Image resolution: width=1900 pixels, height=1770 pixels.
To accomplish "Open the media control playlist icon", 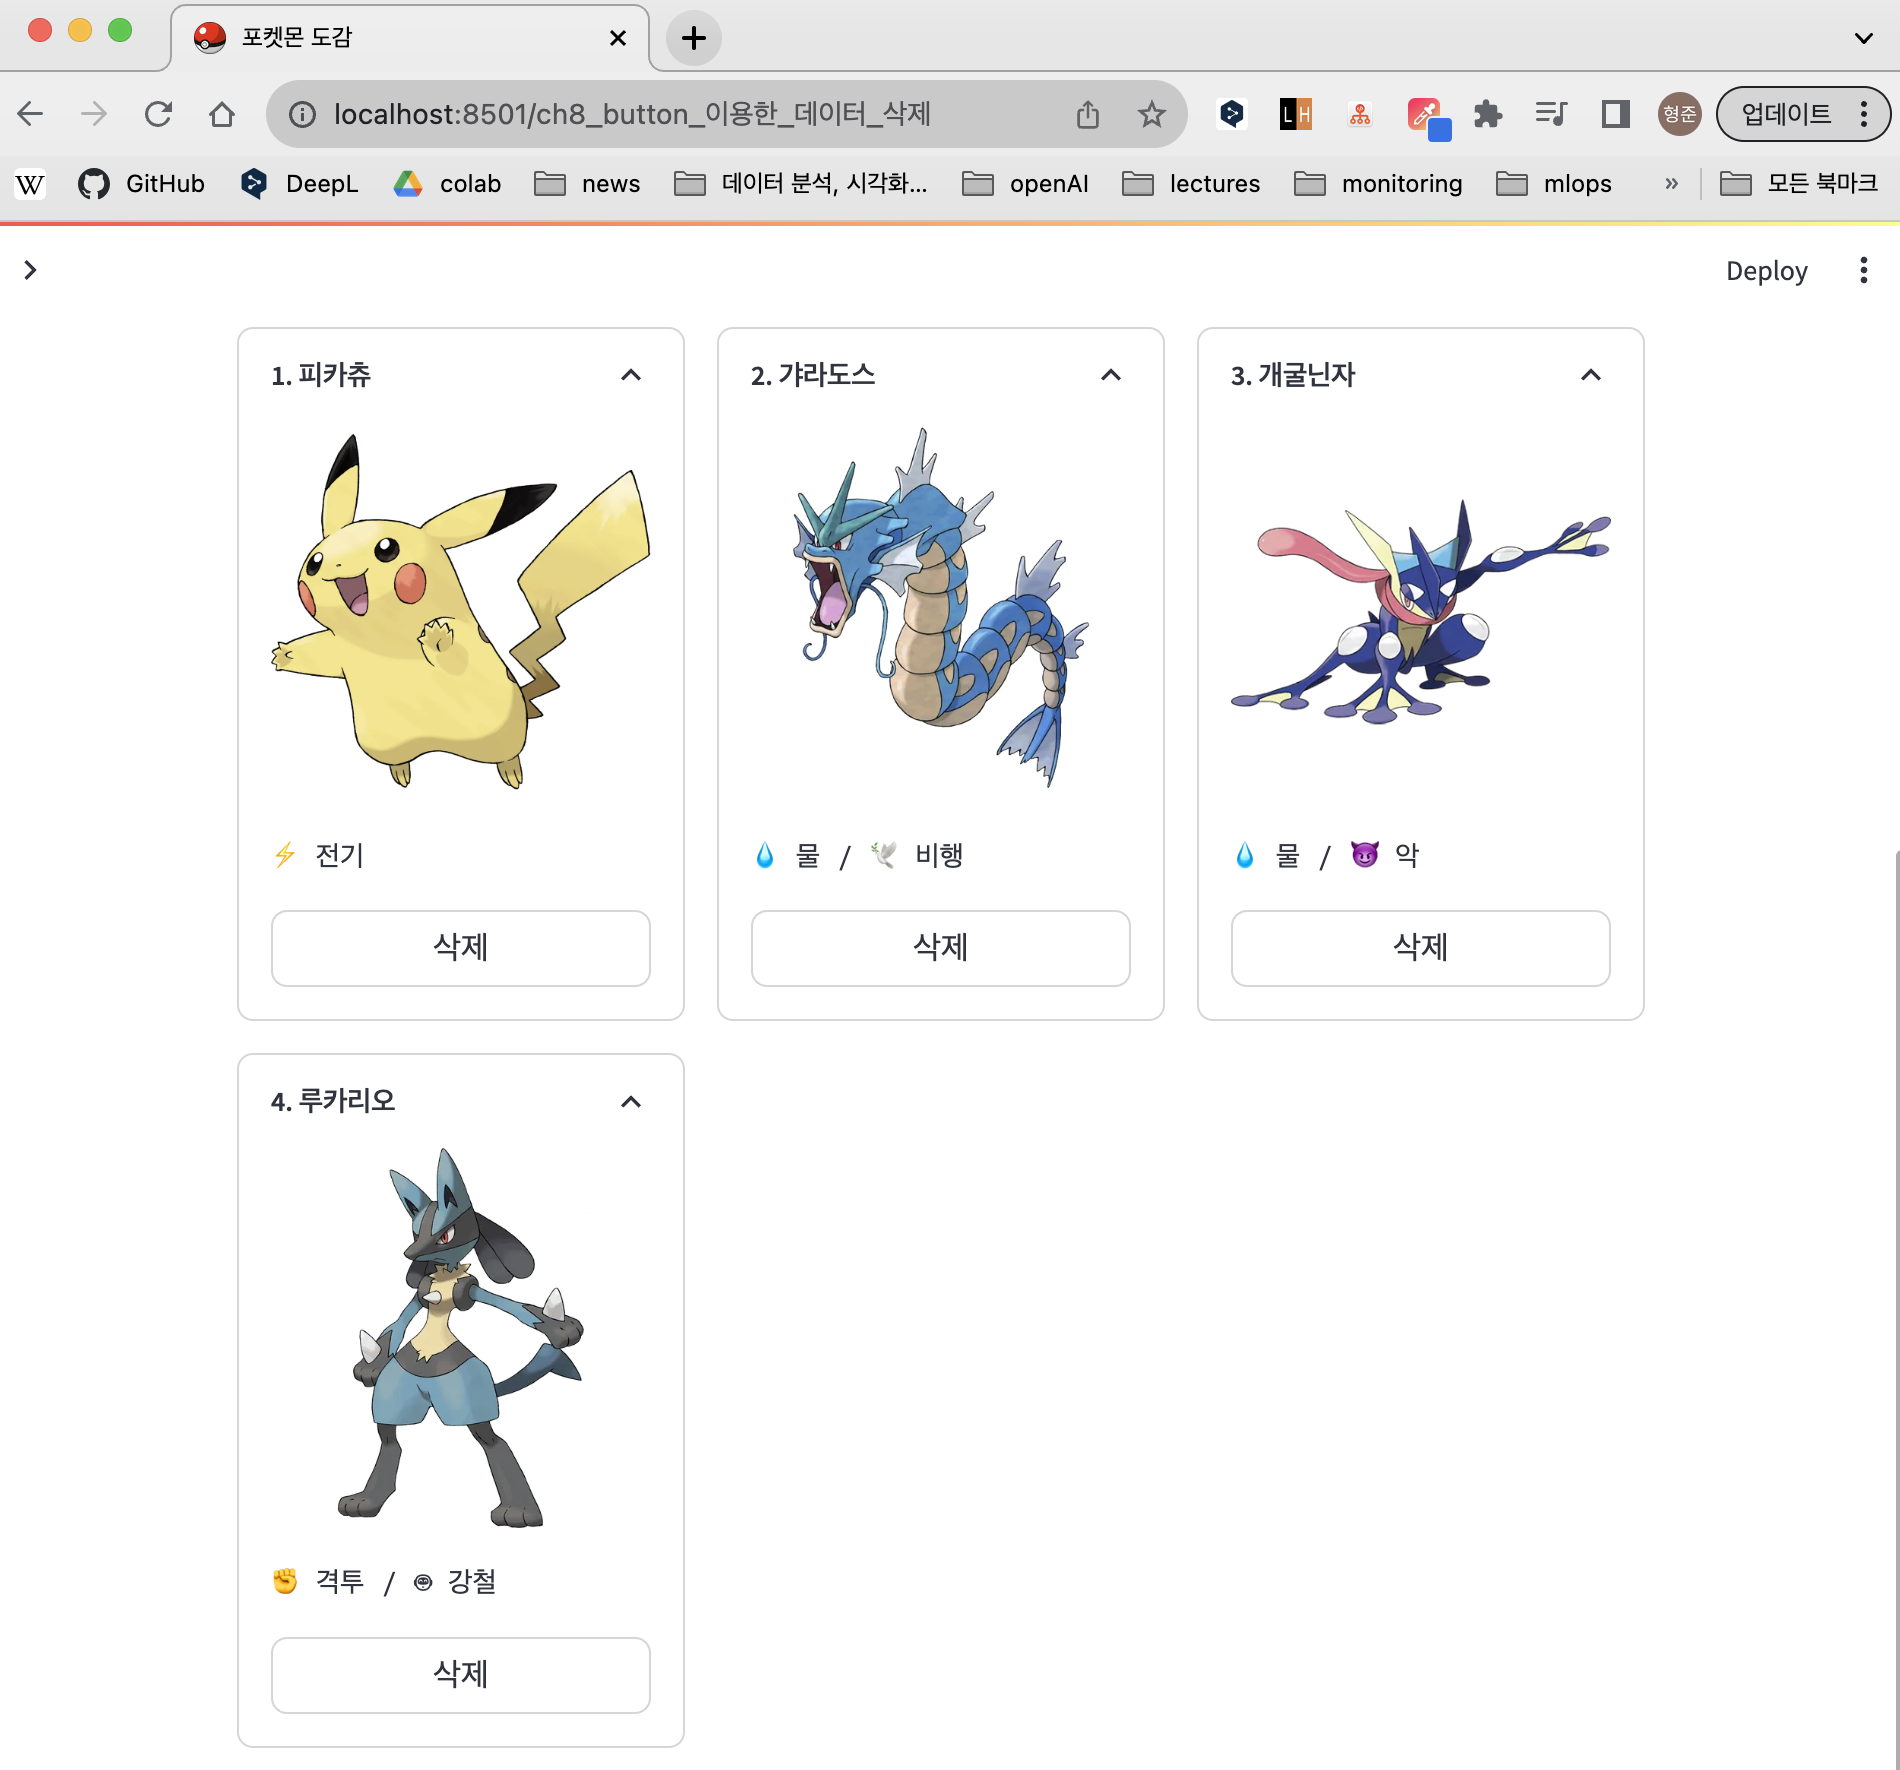I will pyautogui.click(x=1552, y=114).
